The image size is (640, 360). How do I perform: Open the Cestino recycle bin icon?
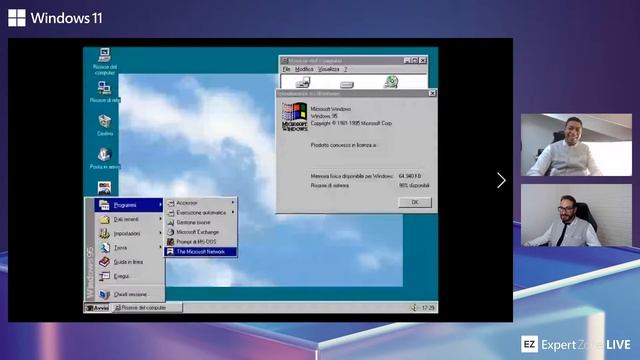tap(104, 125)
